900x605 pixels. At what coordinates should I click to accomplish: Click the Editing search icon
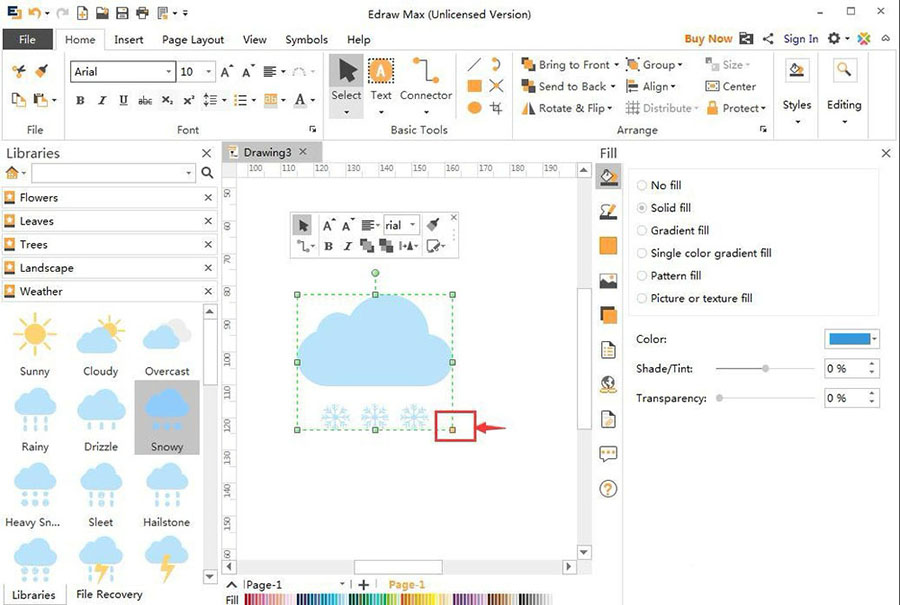coord(843,72)
